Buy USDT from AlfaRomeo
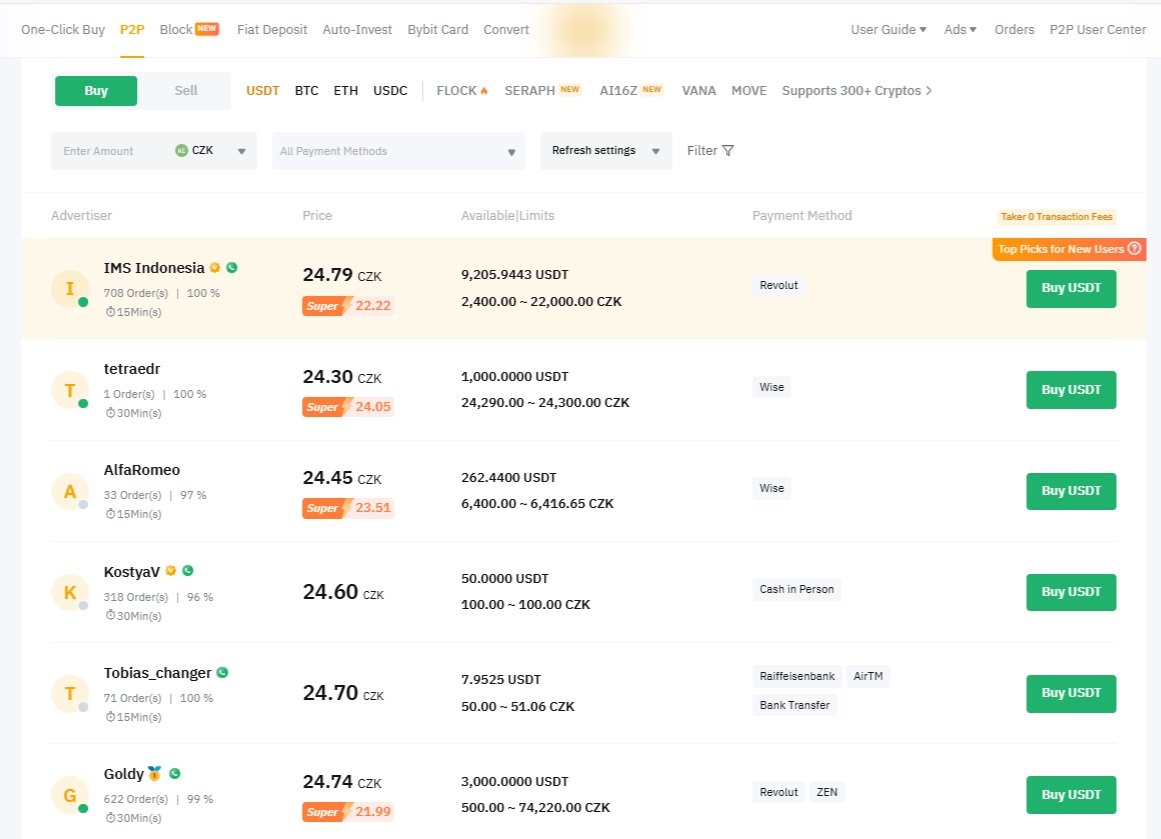The width and height of the screenshot is (1161, 839). click(1071, 491)
